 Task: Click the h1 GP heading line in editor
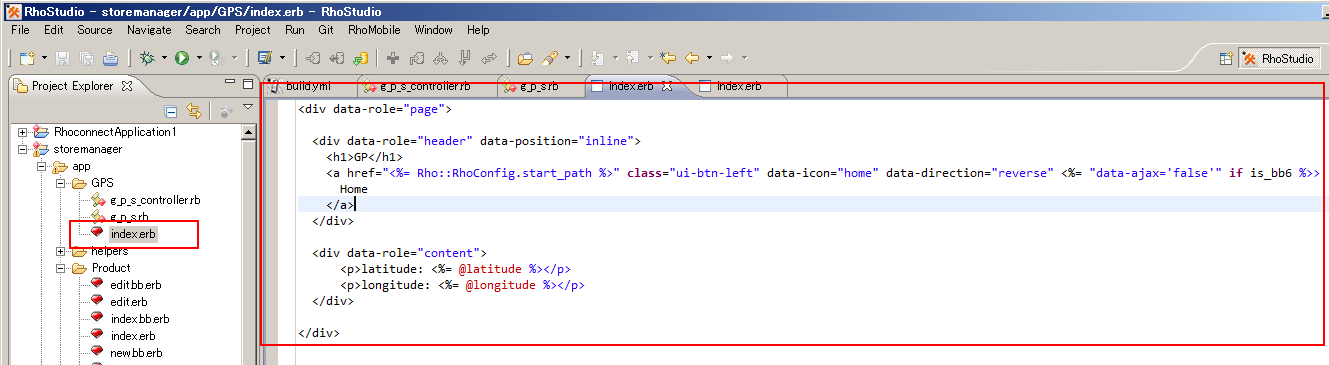364,156
